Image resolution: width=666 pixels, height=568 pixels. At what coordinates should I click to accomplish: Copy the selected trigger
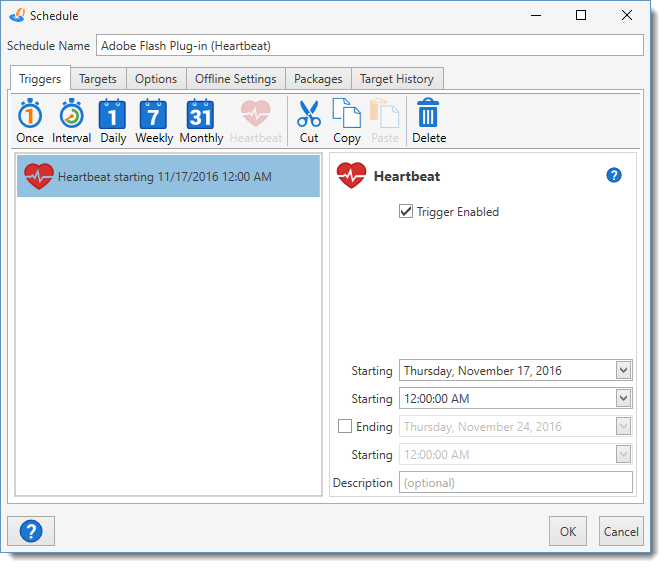pos(347,121)
